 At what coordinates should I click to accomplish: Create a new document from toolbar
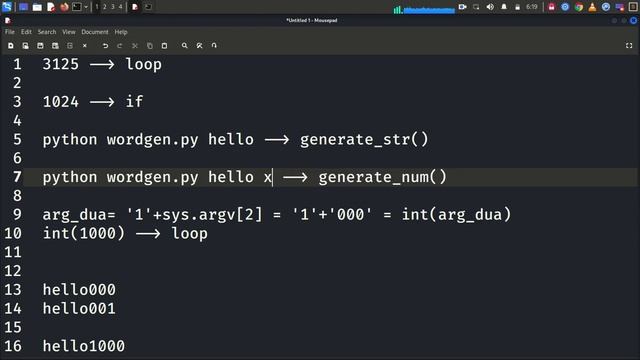pyautogui.click(x=11, y=46)
